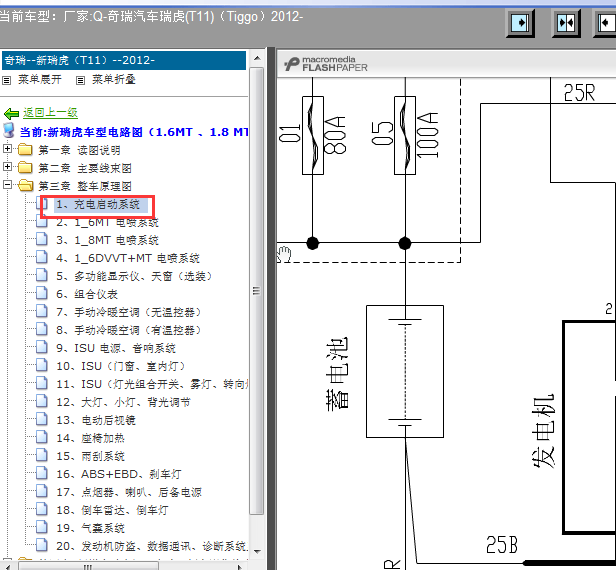The image size is (616, 570).
Task: Click the 25R wire label in diagram
Action: (x=579, y=93)
